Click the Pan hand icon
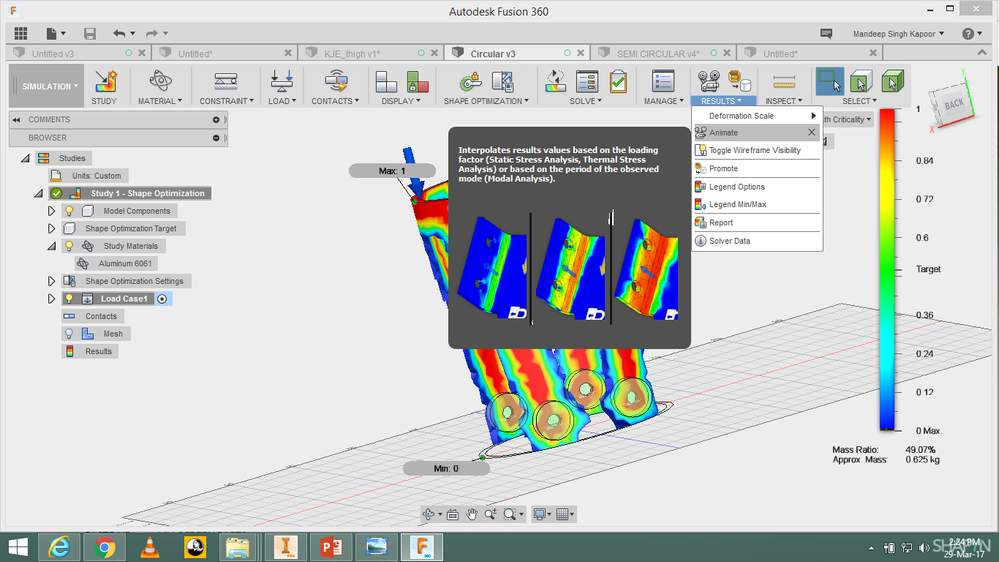999x562 pixels. point(471,514)
